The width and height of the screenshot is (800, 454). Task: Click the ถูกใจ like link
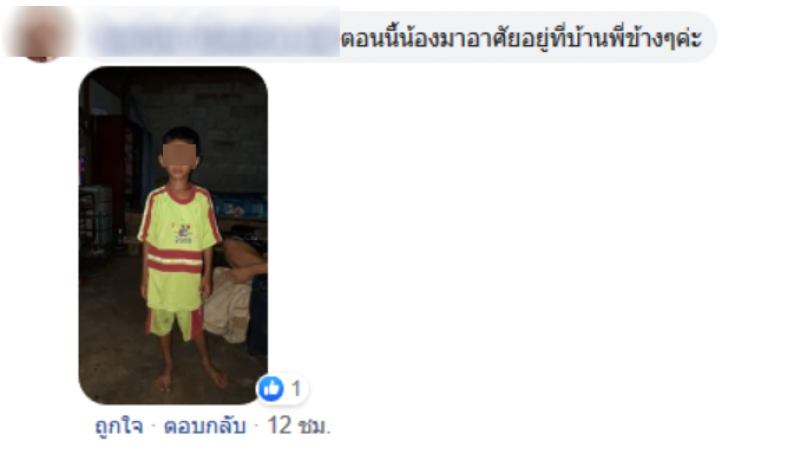point(119,426)
